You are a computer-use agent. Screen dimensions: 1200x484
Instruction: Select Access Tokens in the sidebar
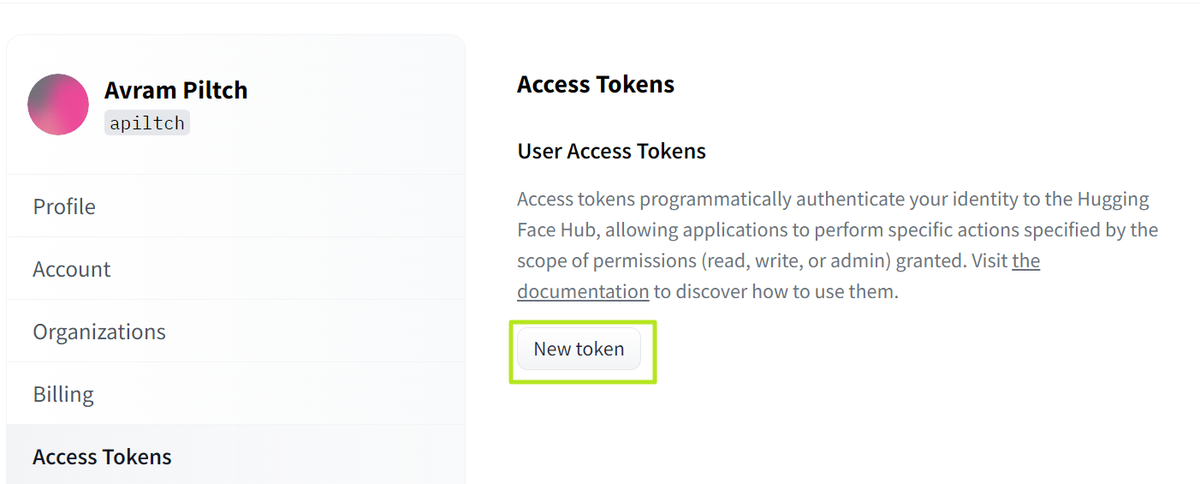[102, 457]
